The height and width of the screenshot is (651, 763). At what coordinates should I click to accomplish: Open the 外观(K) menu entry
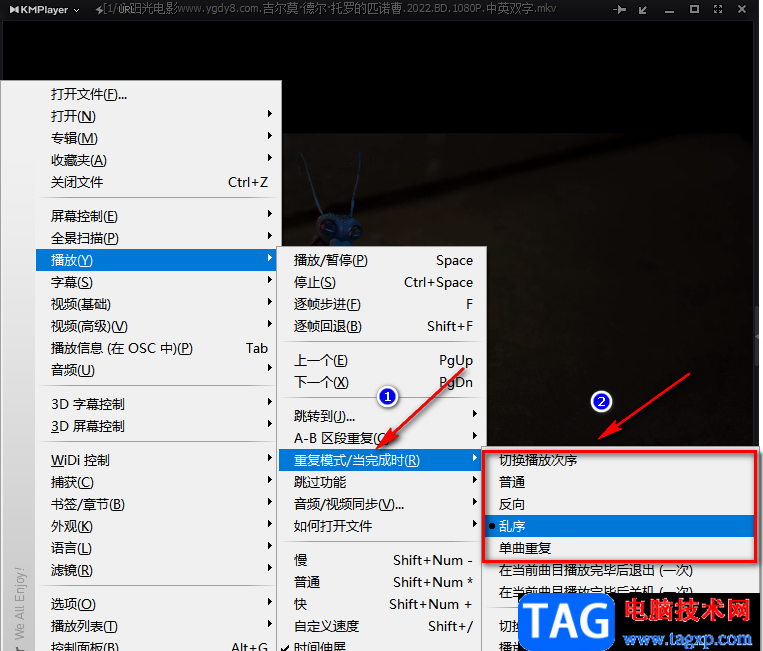click(156, 526)
